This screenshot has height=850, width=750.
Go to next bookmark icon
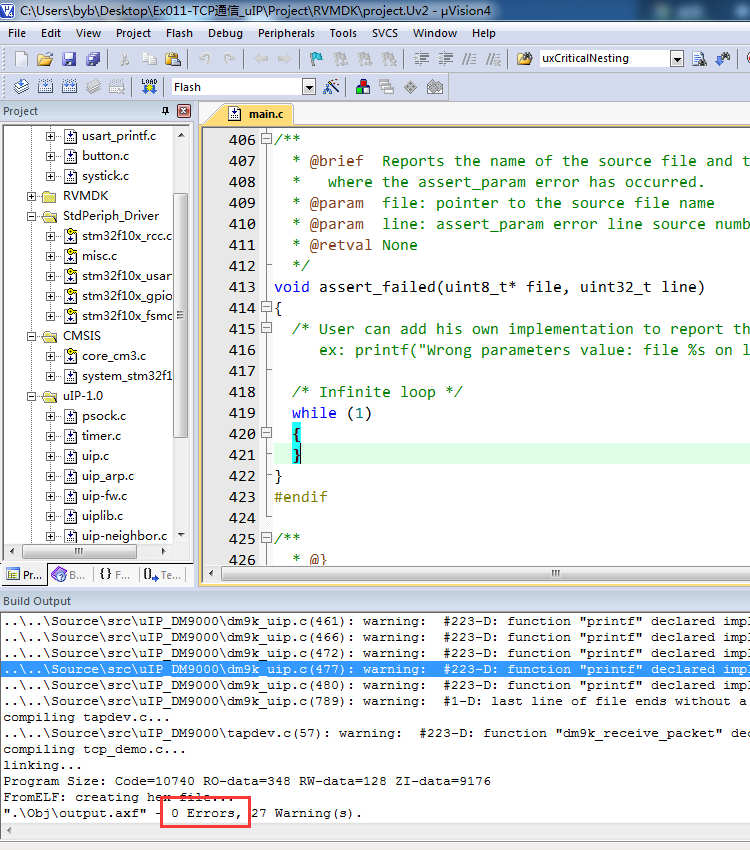point(365,59)
